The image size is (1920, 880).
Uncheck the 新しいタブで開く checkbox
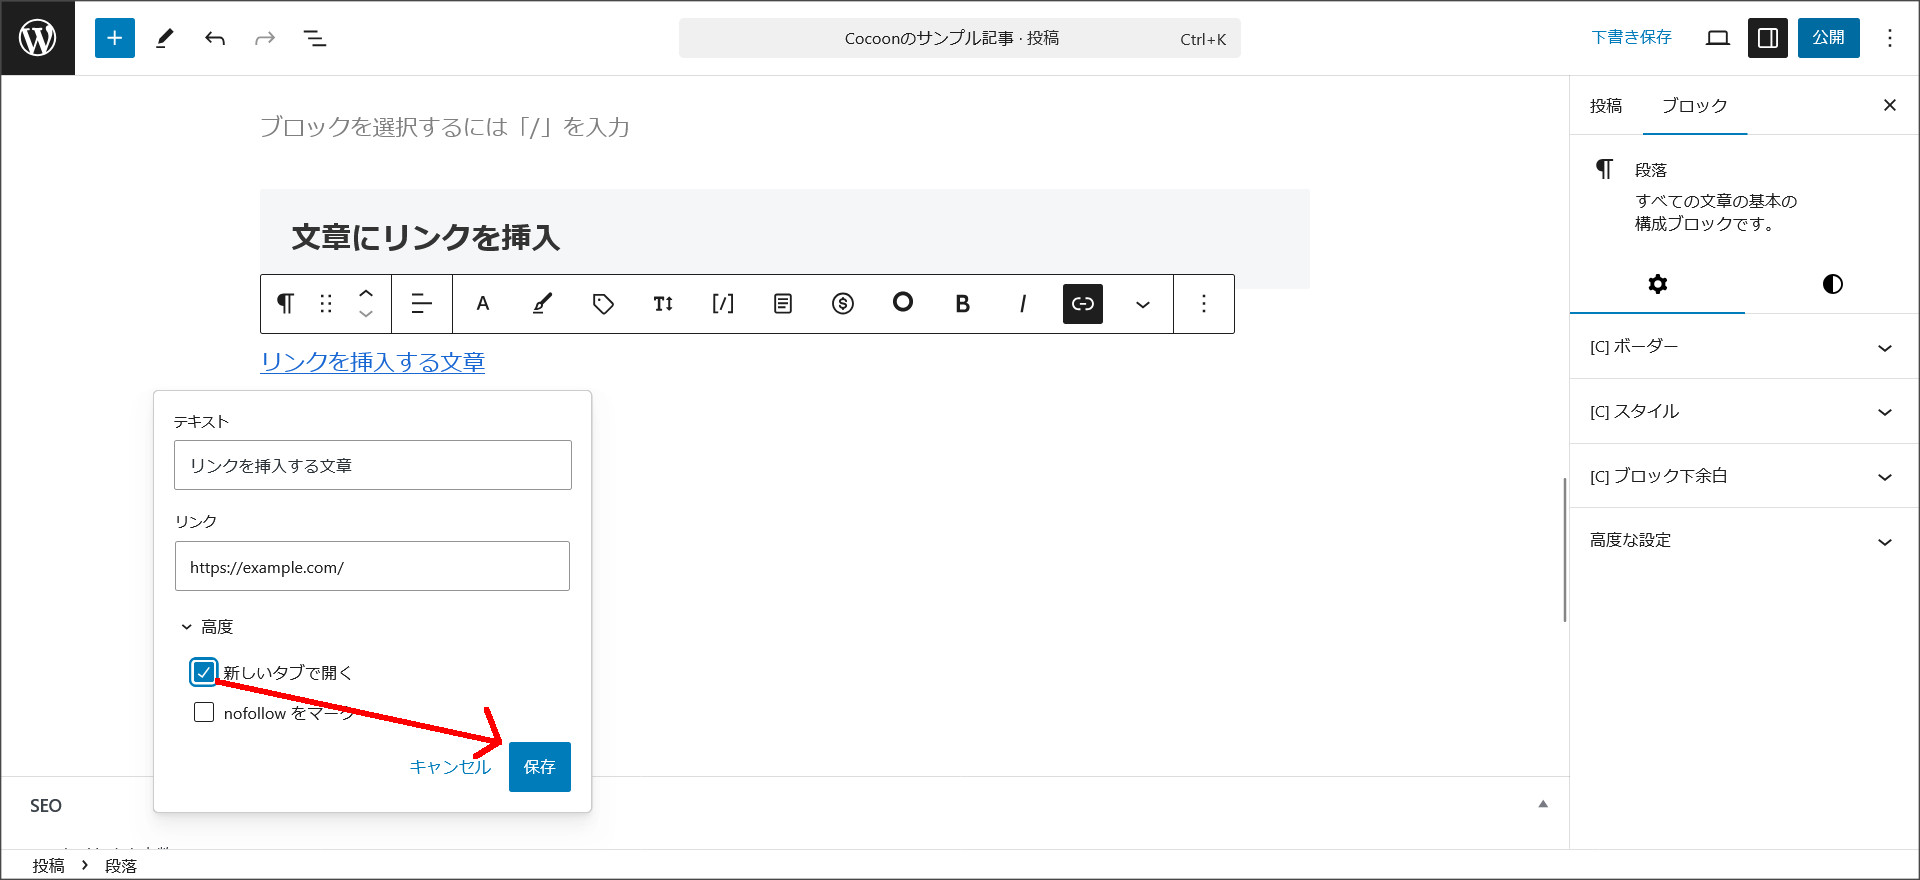coord(204,672)
